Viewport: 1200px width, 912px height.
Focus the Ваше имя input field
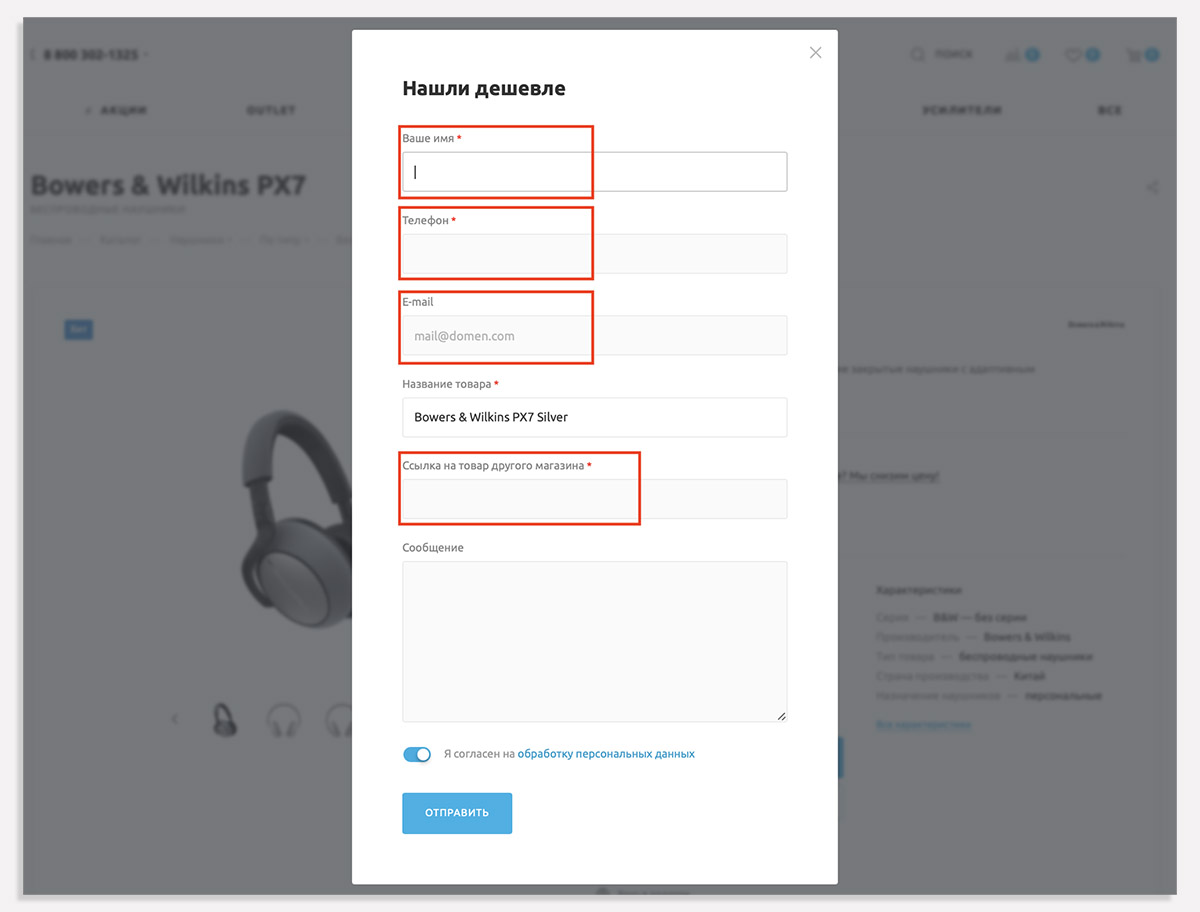[595, 171]
